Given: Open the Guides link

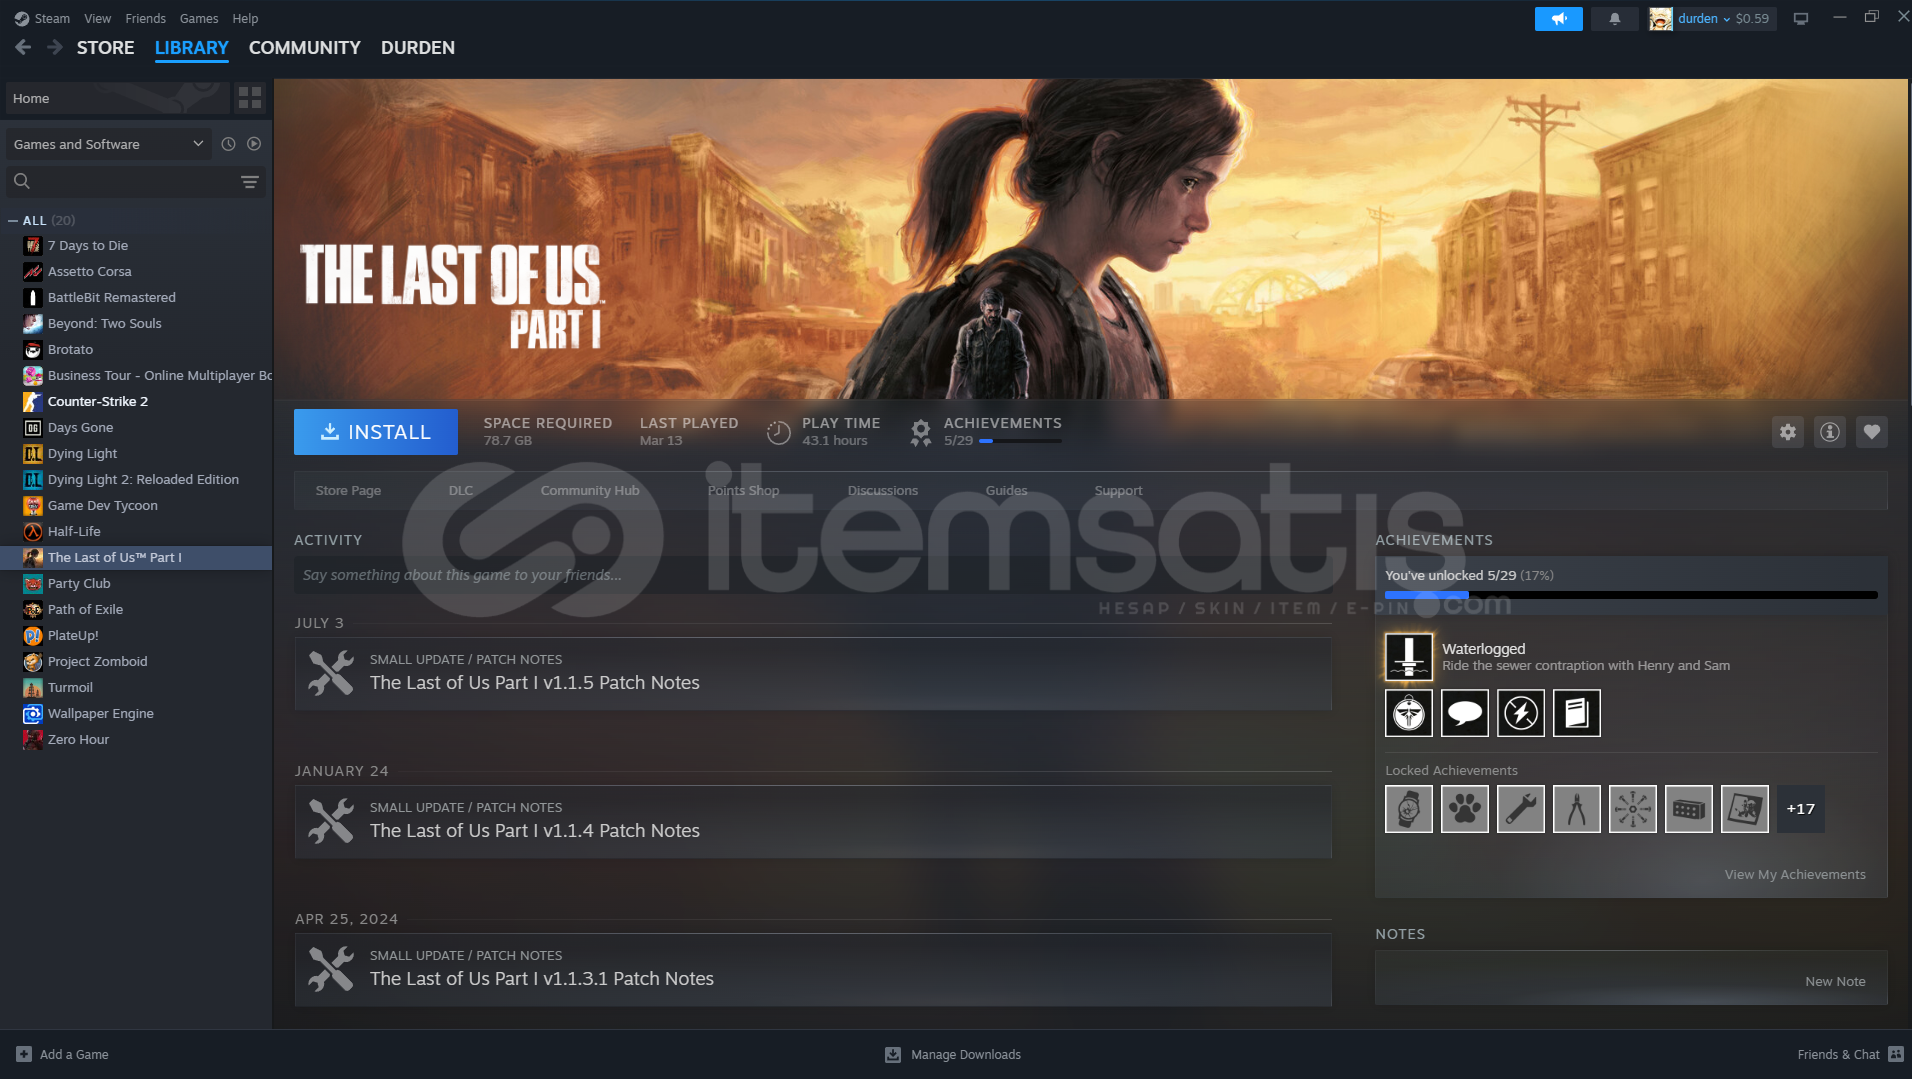Looking at the screenshot, I should tap(1006, 490).
